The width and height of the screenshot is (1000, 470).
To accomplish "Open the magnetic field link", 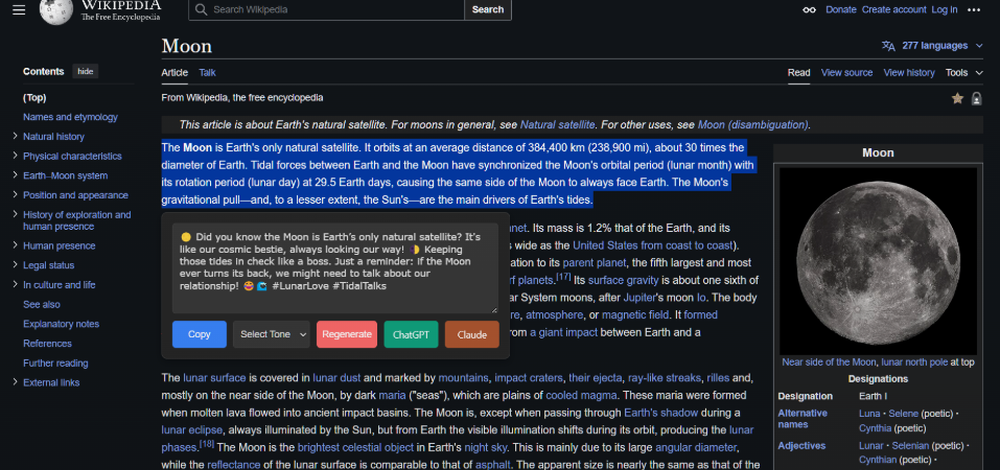I will pos(636,315).
